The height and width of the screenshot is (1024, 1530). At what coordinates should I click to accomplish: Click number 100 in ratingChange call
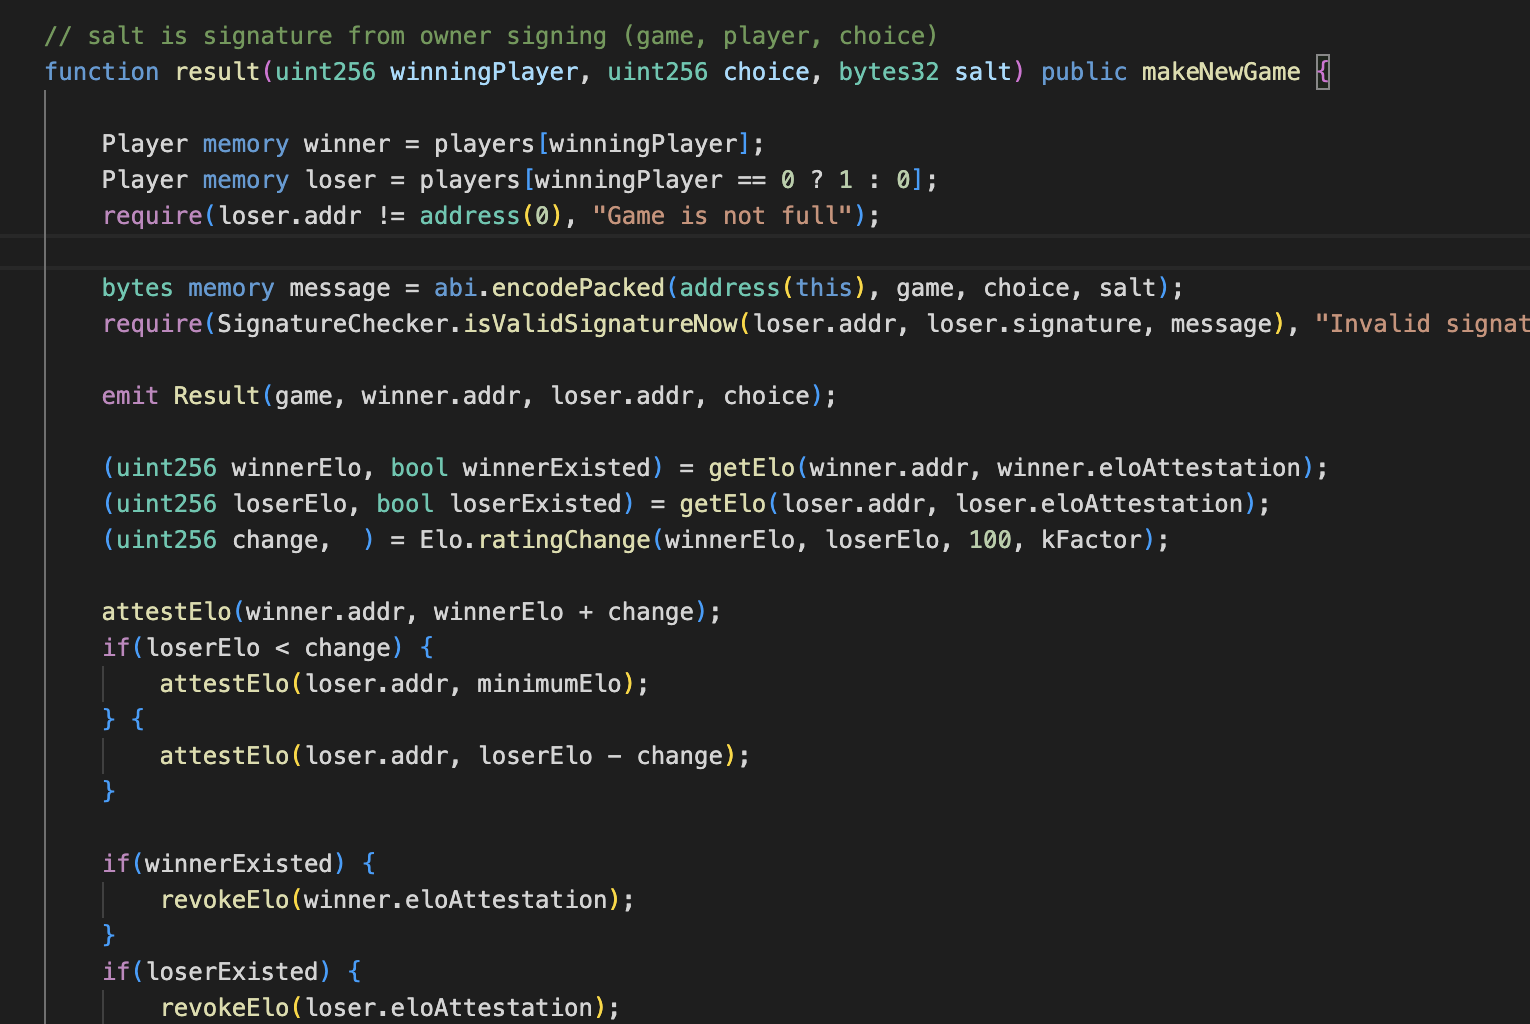pos(990,540)
